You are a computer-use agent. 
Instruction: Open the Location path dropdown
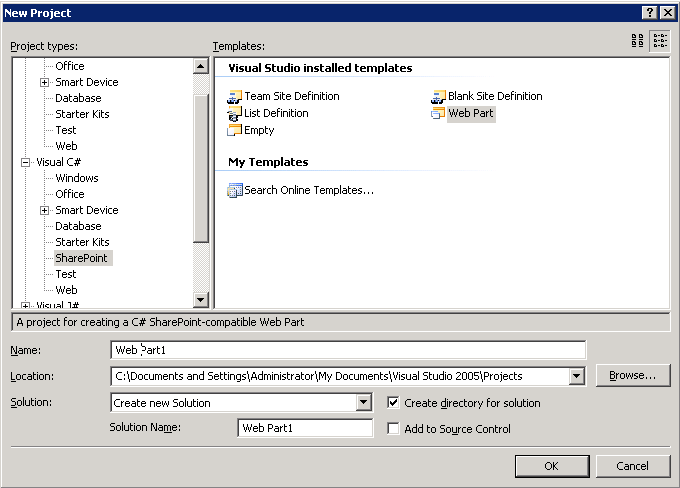[576, 376]
